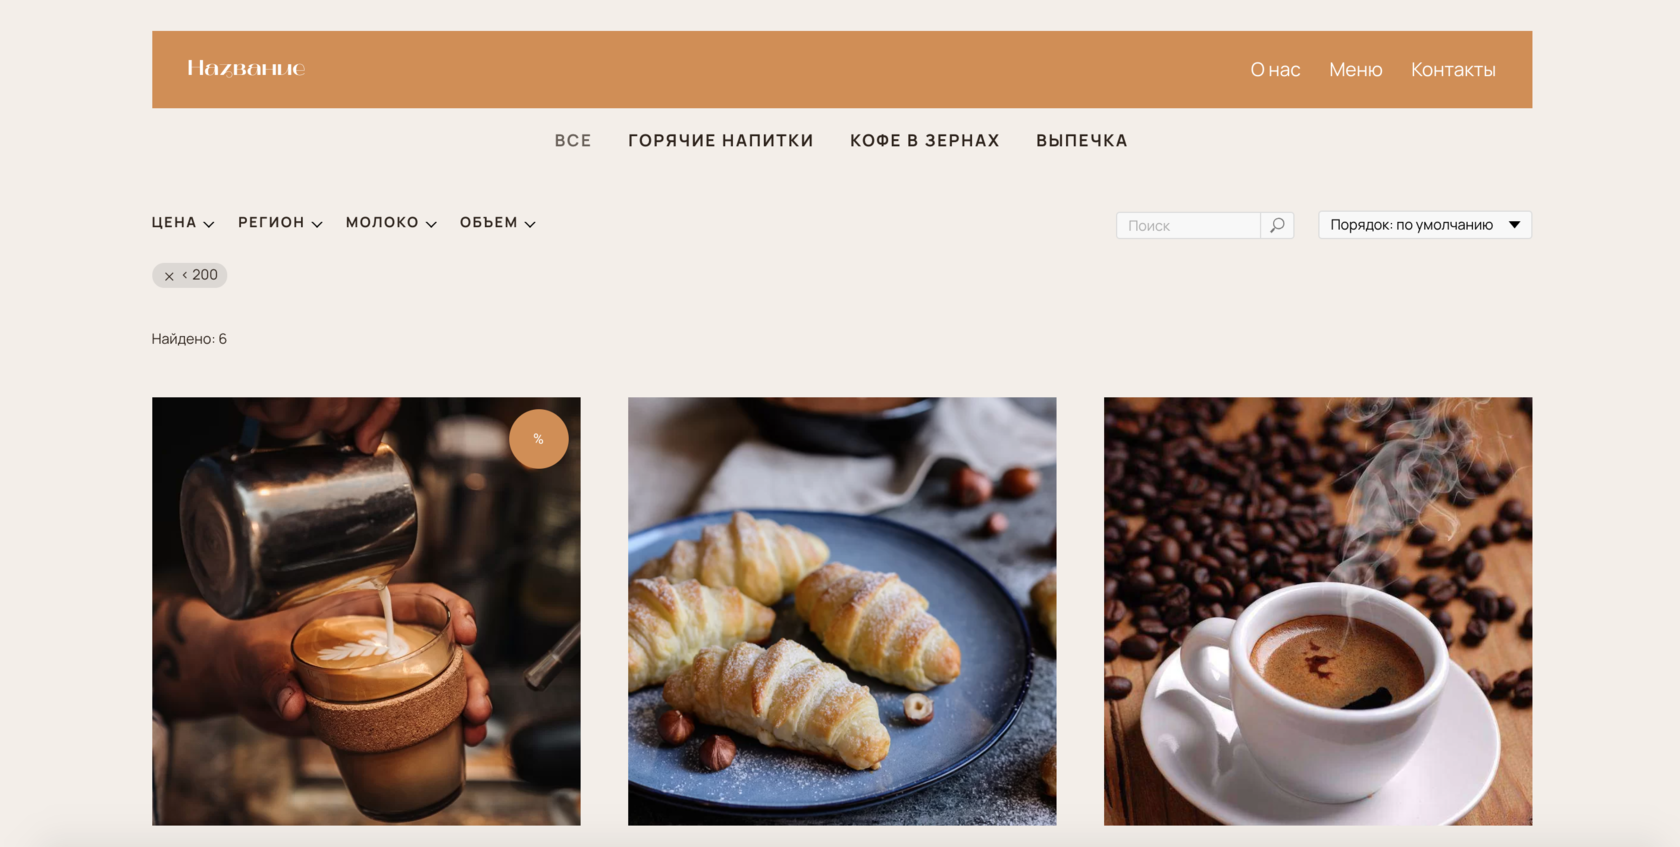
Task: Open the coffee cup with beans photo
Action: coord(1318,611)
